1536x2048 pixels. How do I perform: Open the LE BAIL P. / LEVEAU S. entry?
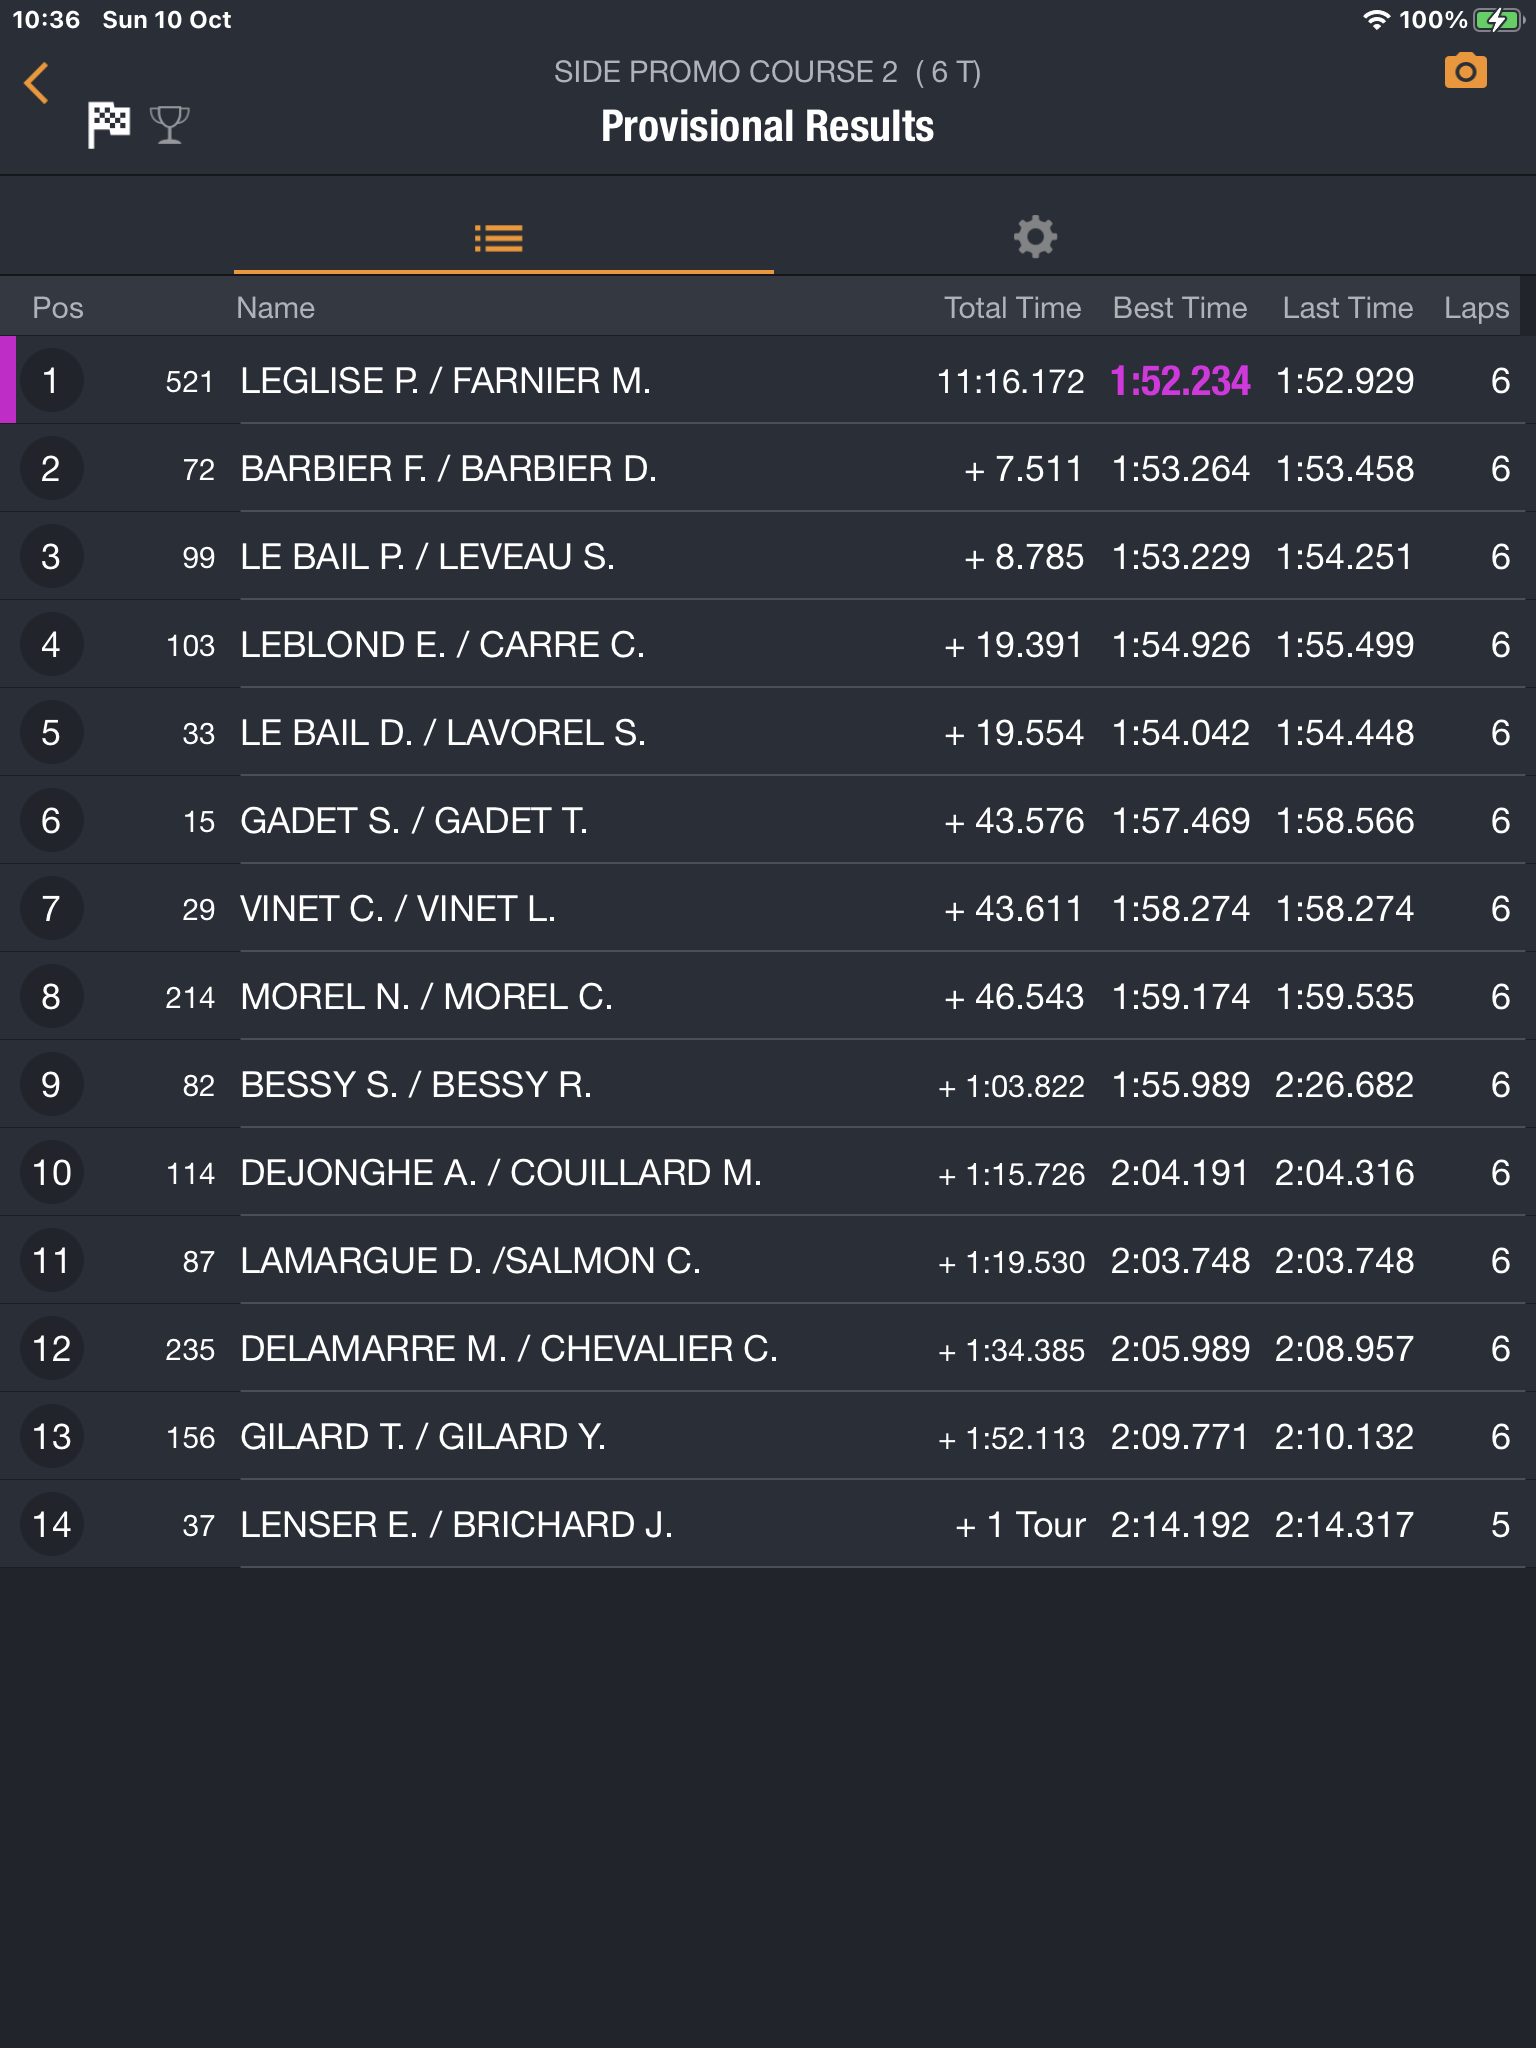coord(768,557)
